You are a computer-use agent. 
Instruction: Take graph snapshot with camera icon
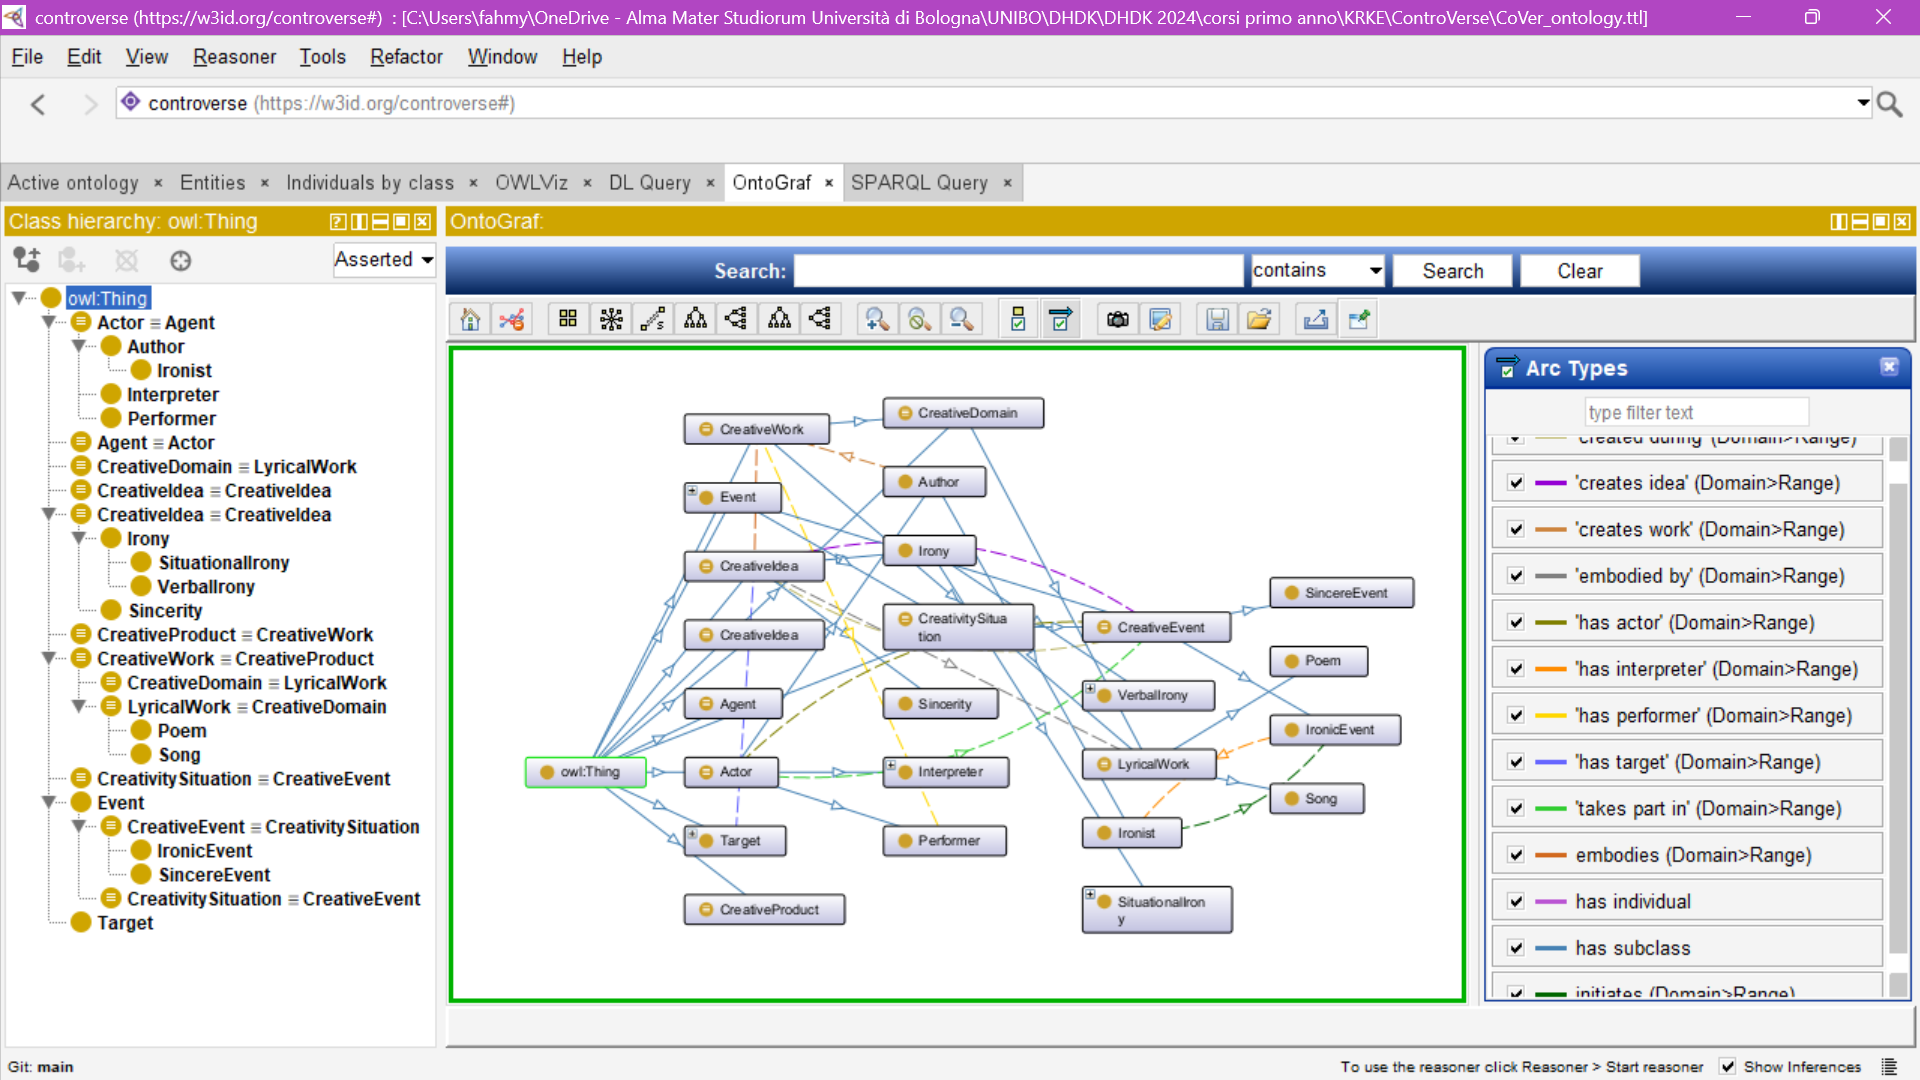click(x=1118, y=319)
